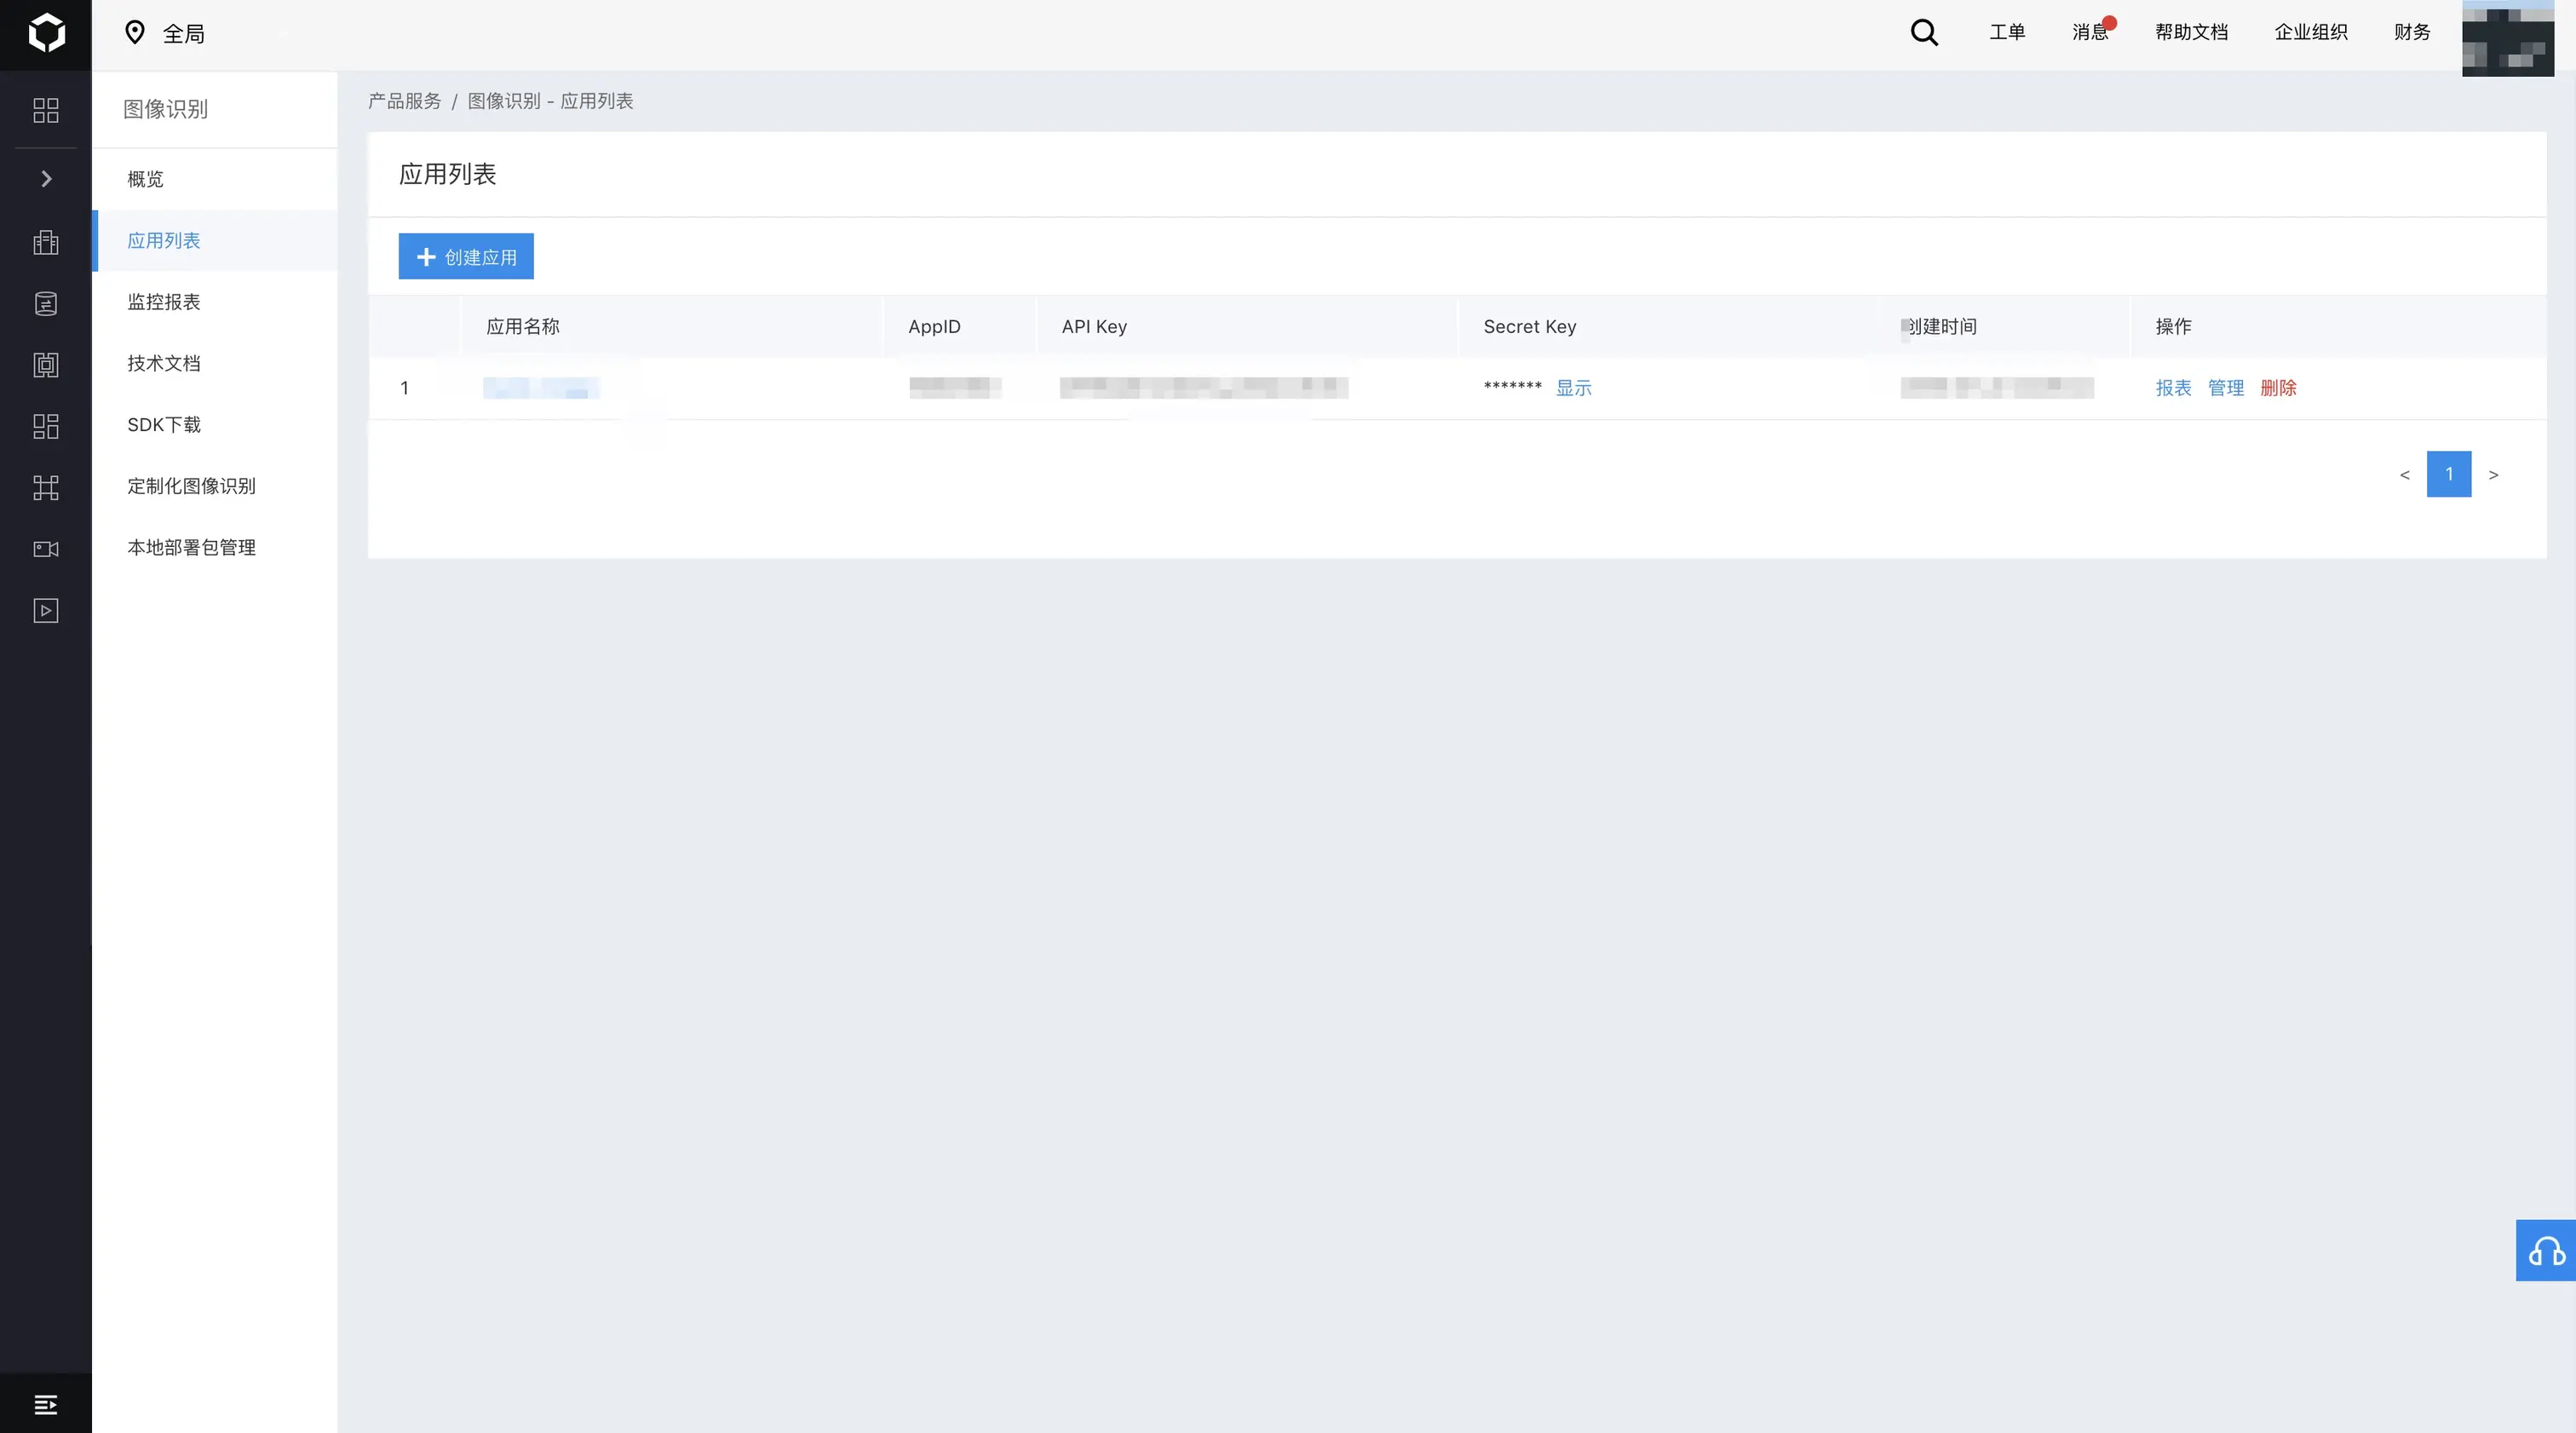Open the 监控报表 menu item
This screenshot has width=2576, height=1433.
click(164, 302)
